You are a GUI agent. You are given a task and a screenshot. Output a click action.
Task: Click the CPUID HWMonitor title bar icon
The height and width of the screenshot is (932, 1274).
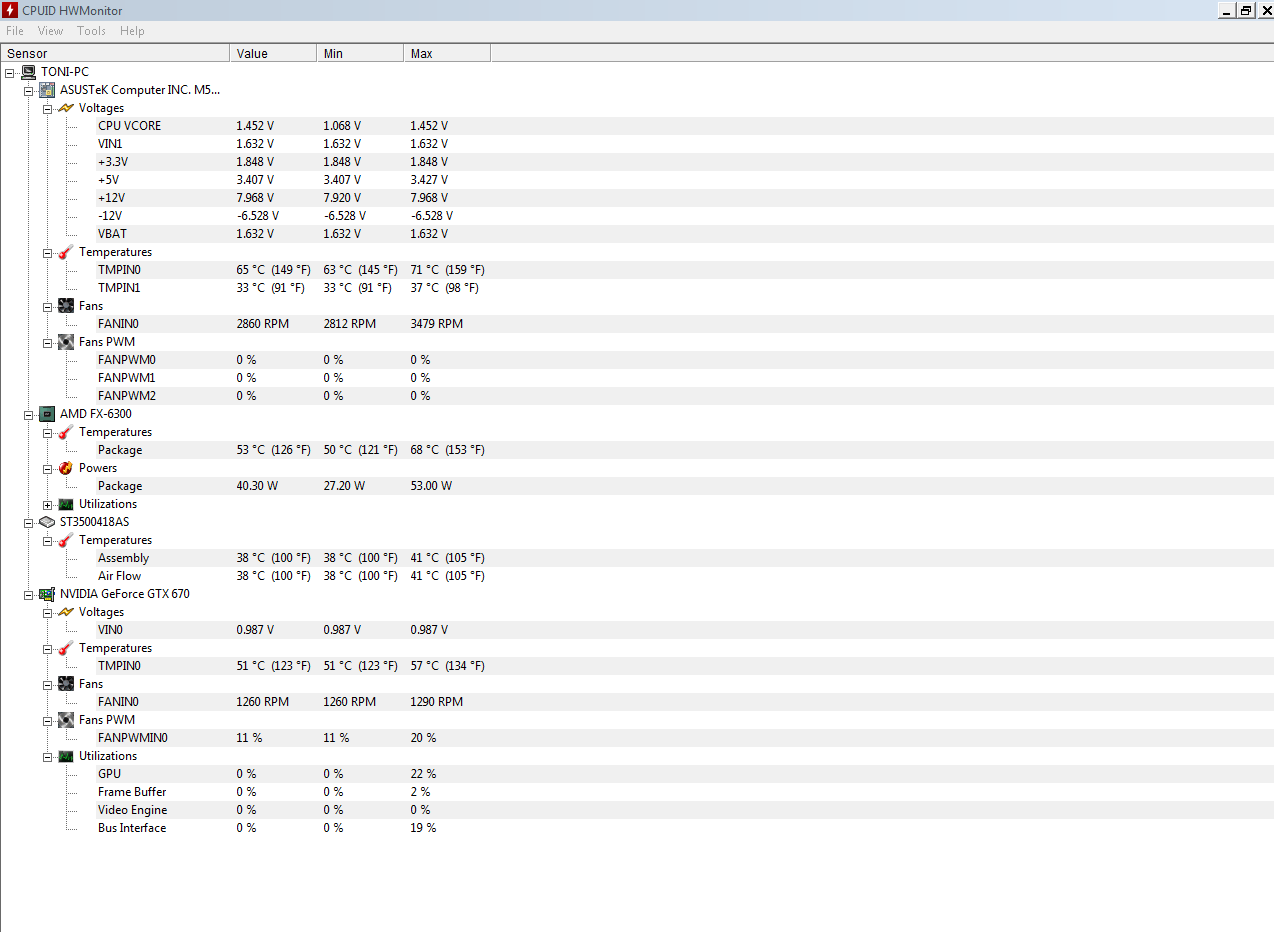10,10
